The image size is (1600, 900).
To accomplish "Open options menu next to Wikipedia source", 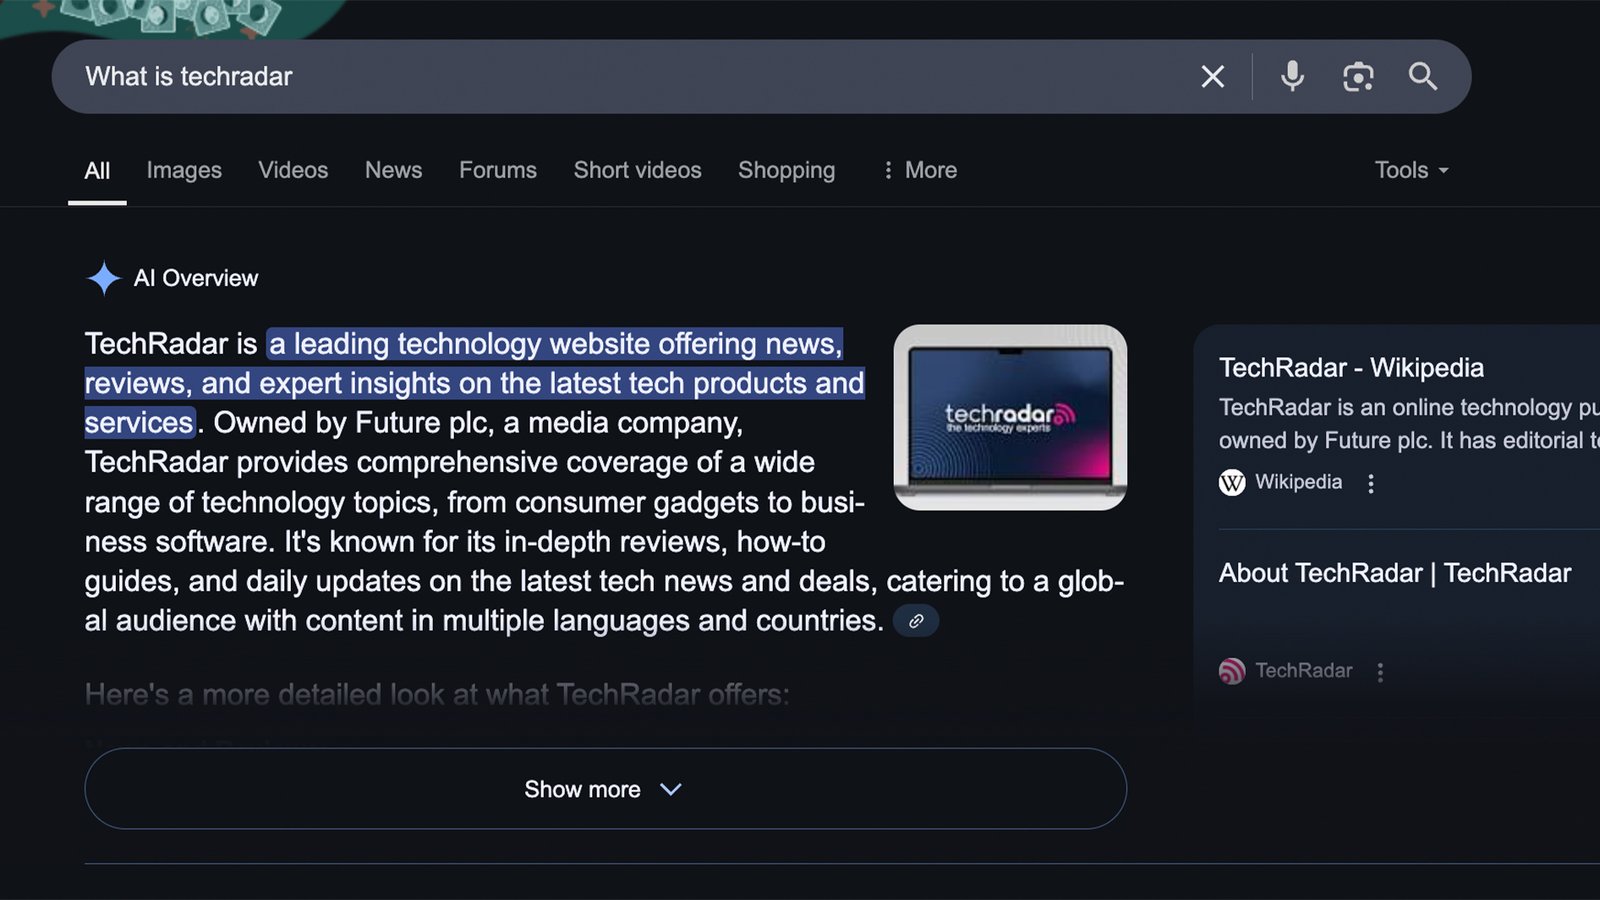I will (1371, 484).
